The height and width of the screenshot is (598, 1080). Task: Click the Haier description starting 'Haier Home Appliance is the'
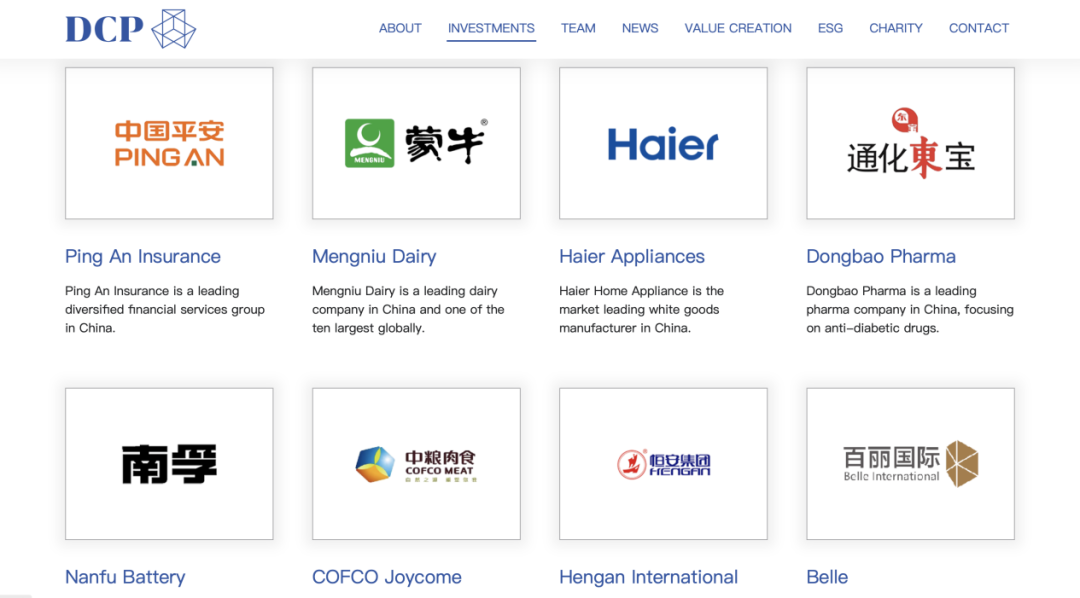coord(641,309)
